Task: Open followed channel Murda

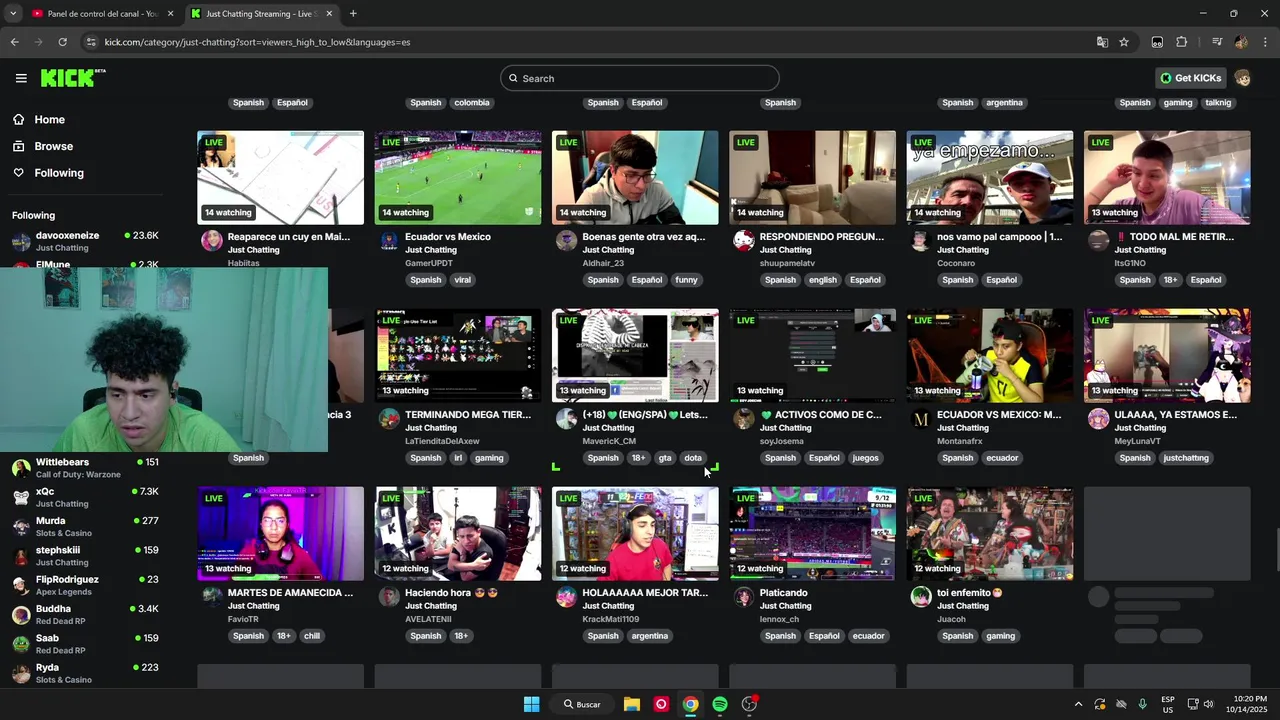Action: point(85,526)
